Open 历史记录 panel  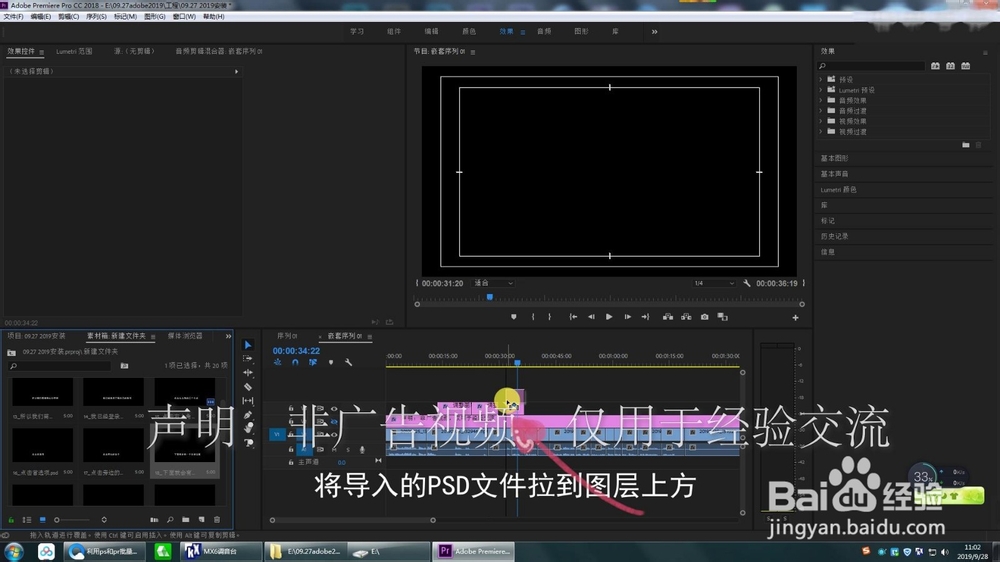pos(834,236)
